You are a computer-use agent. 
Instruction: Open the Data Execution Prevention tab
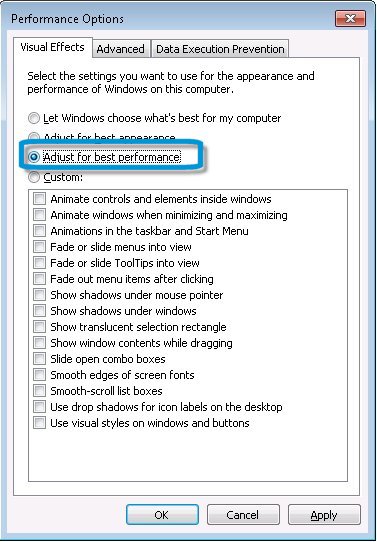pyautogui.click(x=220, y=49)
